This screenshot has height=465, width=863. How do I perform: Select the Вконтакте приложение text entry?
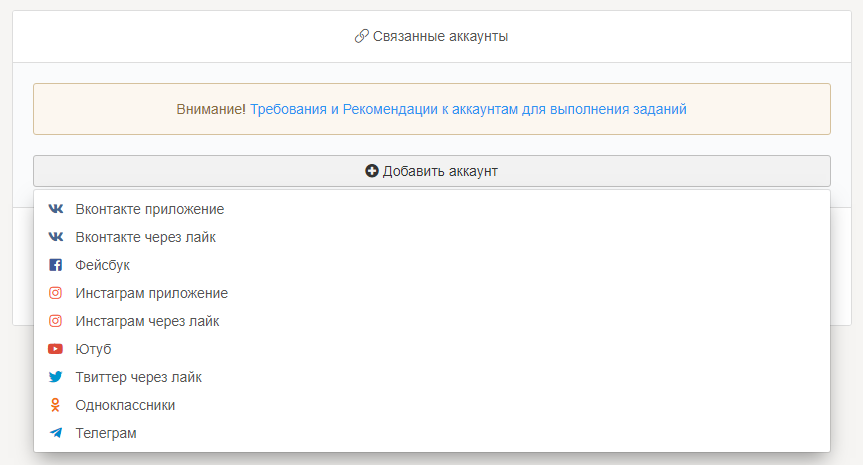pos(149,210)
